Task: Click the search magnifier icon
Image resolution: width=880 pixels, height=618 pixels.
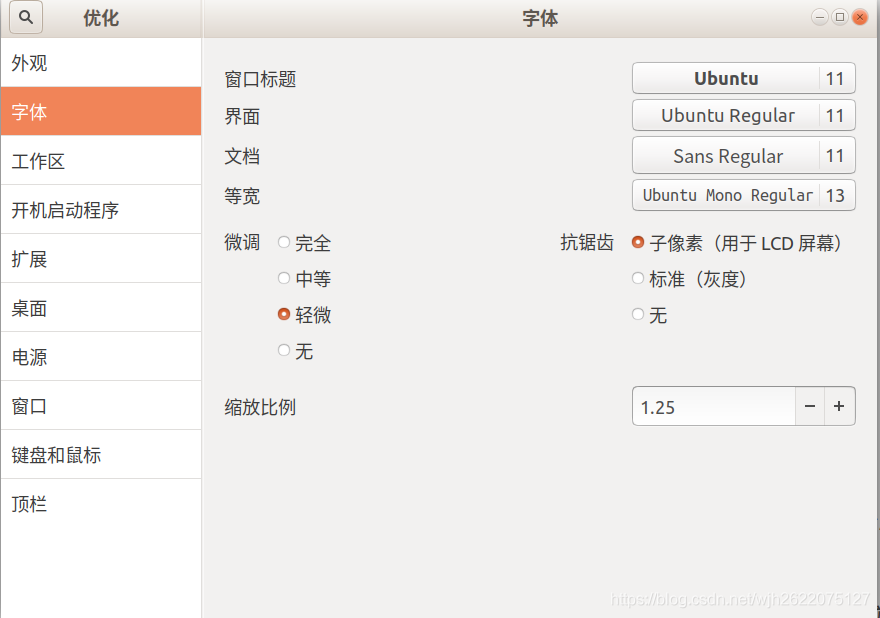Action: [x=26, y=18]
